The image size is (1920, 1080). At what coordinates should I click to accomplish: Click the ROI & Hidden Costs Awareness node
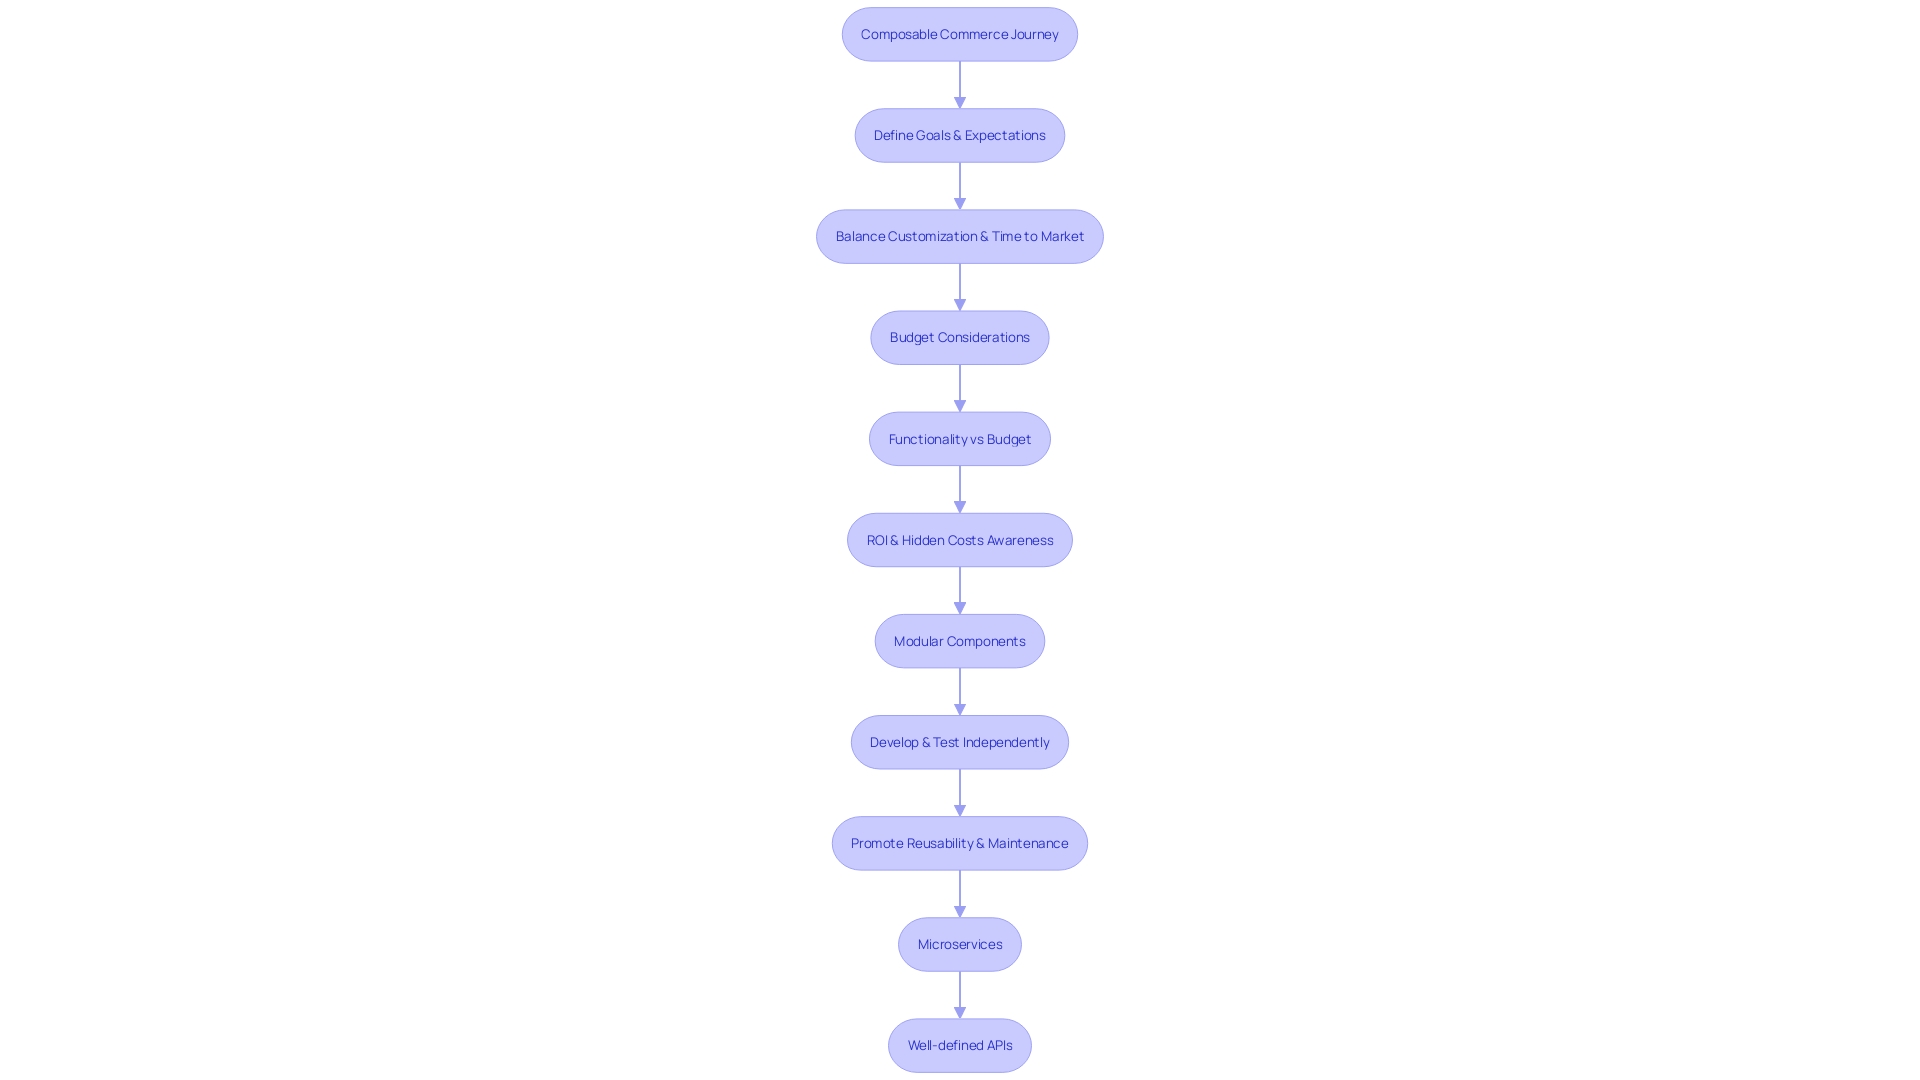[960, 539]
